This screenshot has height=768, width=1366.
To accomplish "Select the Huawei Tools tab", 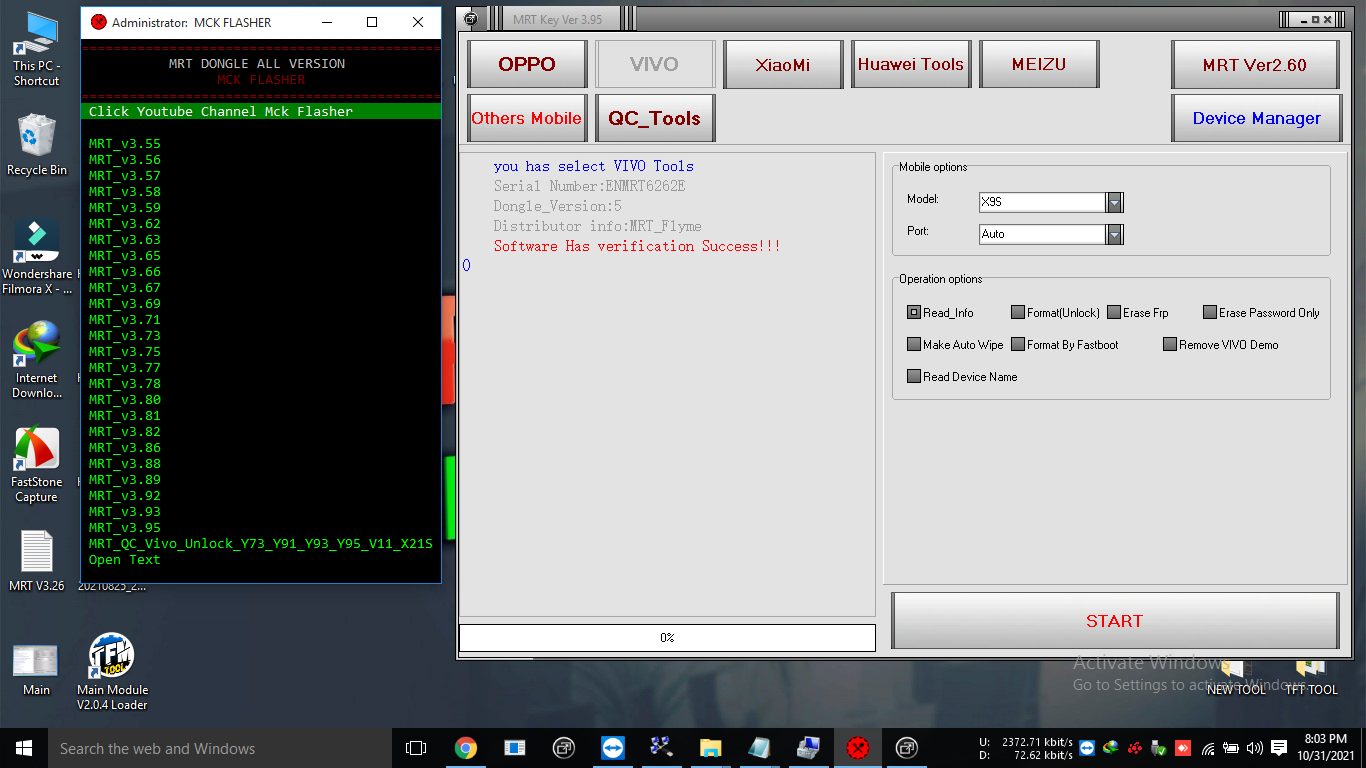I will point(911,64).
